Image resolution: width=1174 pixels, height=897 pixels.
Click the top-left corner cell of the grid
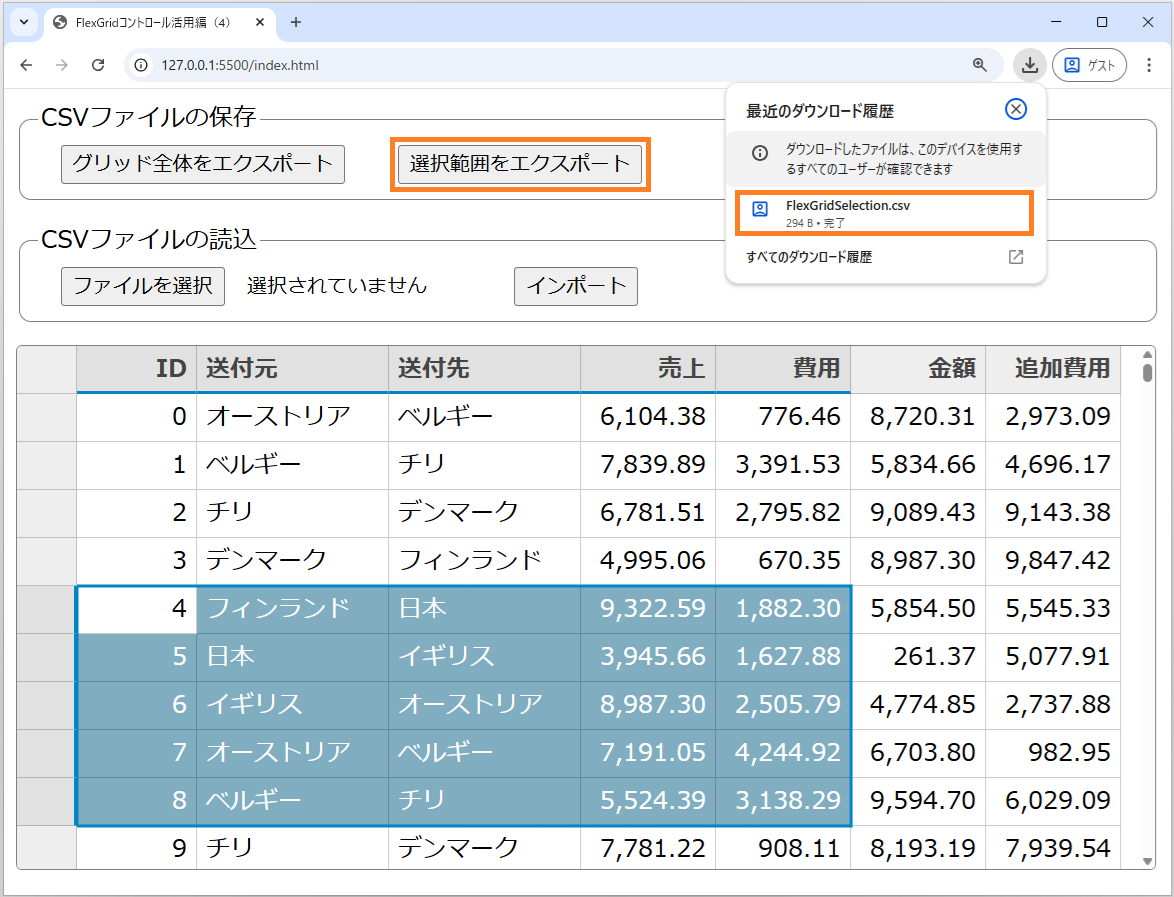coord(46,369)
